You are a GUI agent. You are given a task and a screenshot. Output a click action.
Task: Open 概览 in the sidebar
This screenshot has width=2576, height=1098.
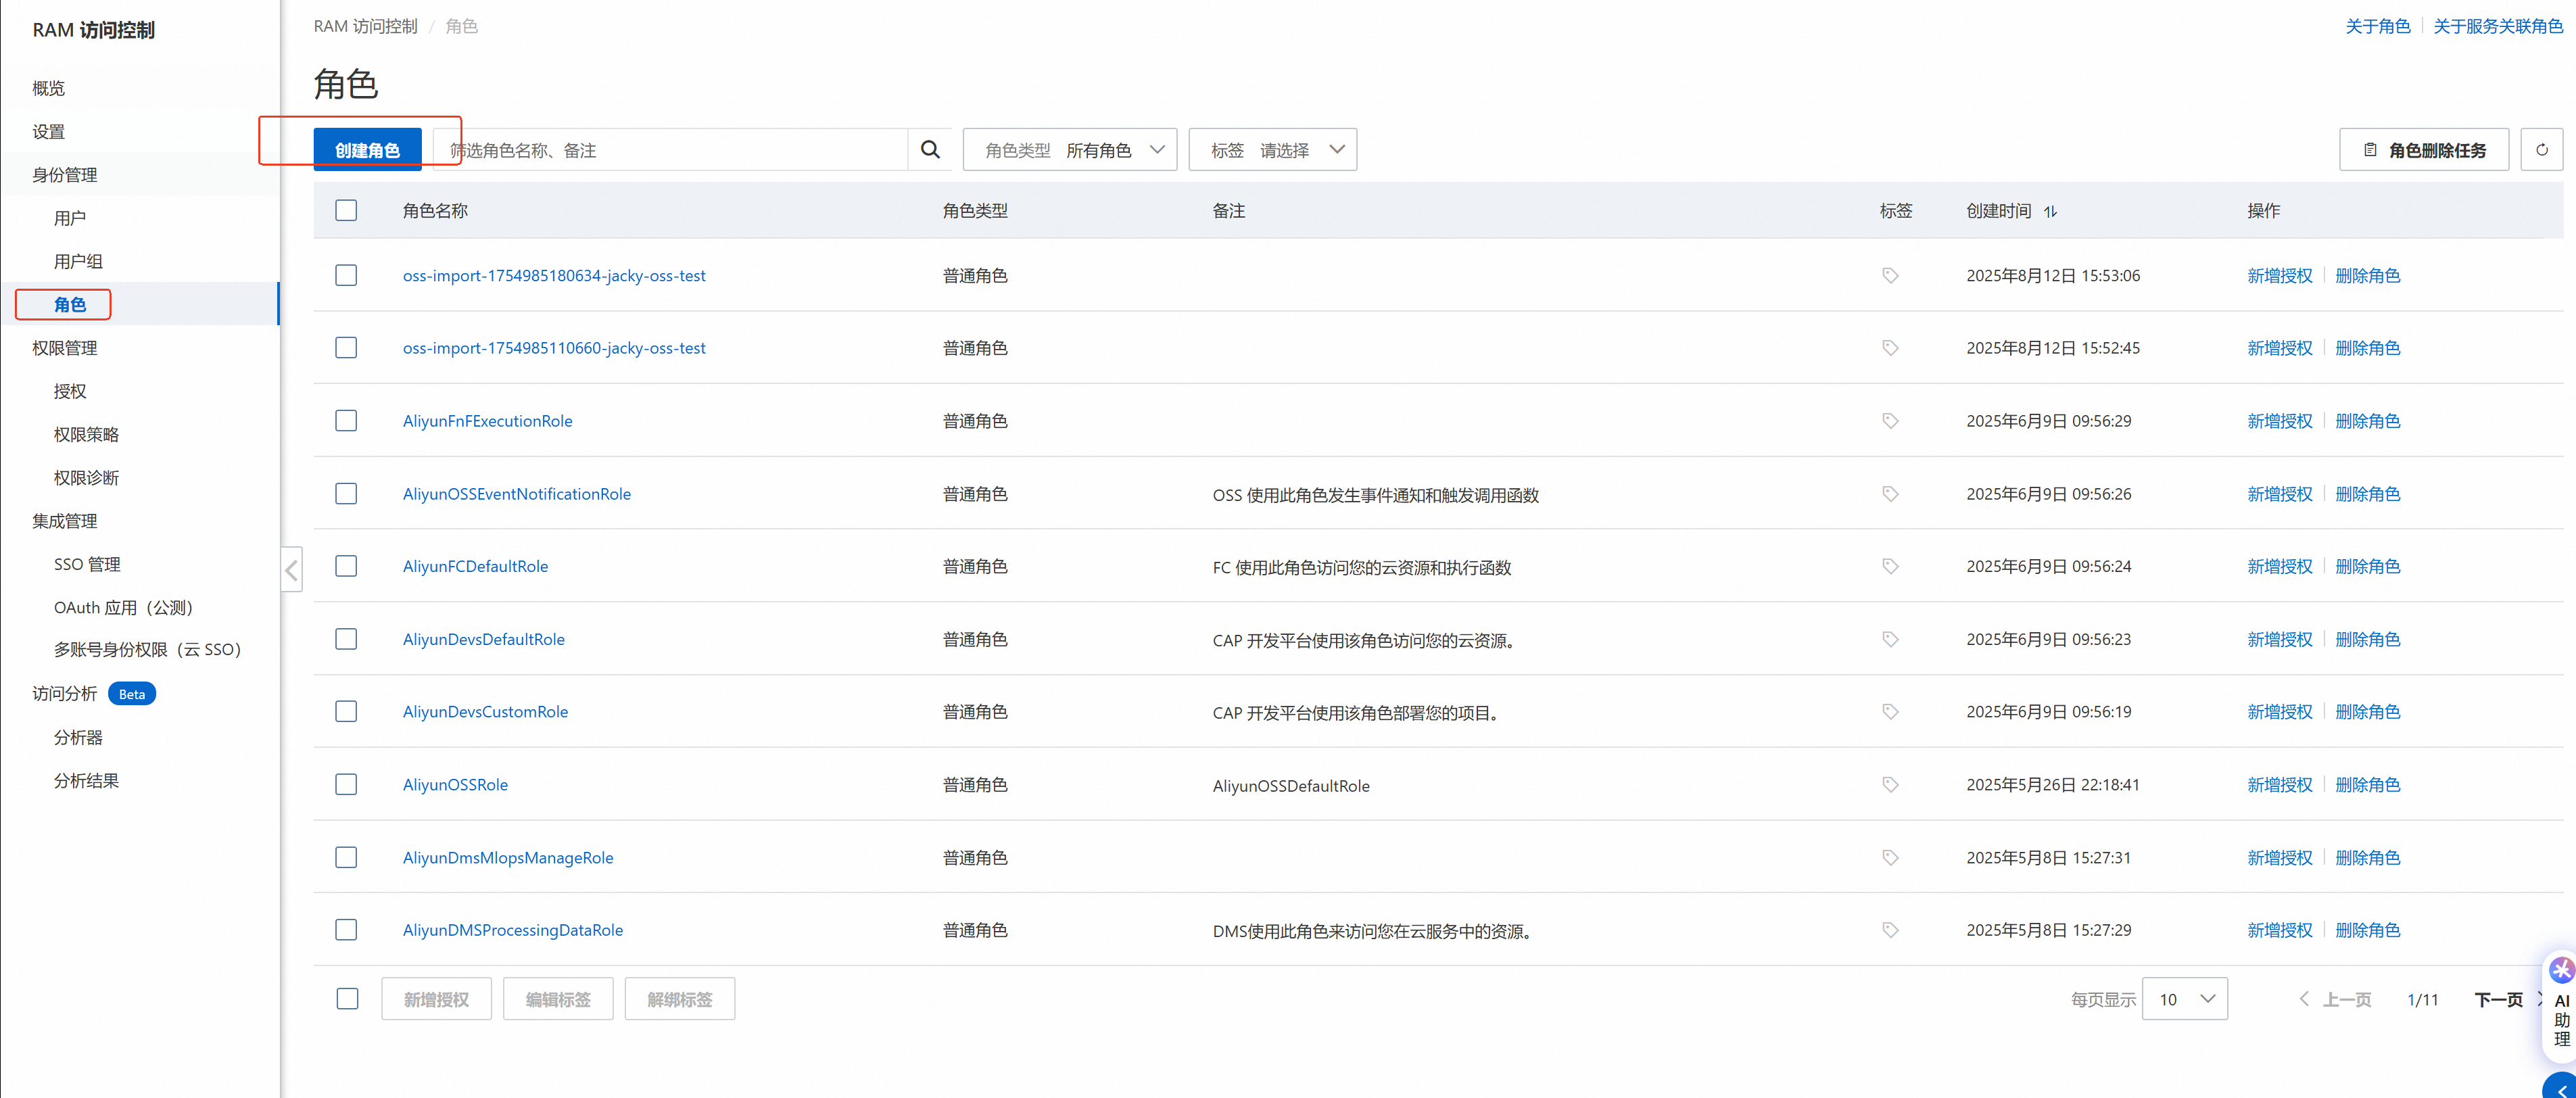49,88
